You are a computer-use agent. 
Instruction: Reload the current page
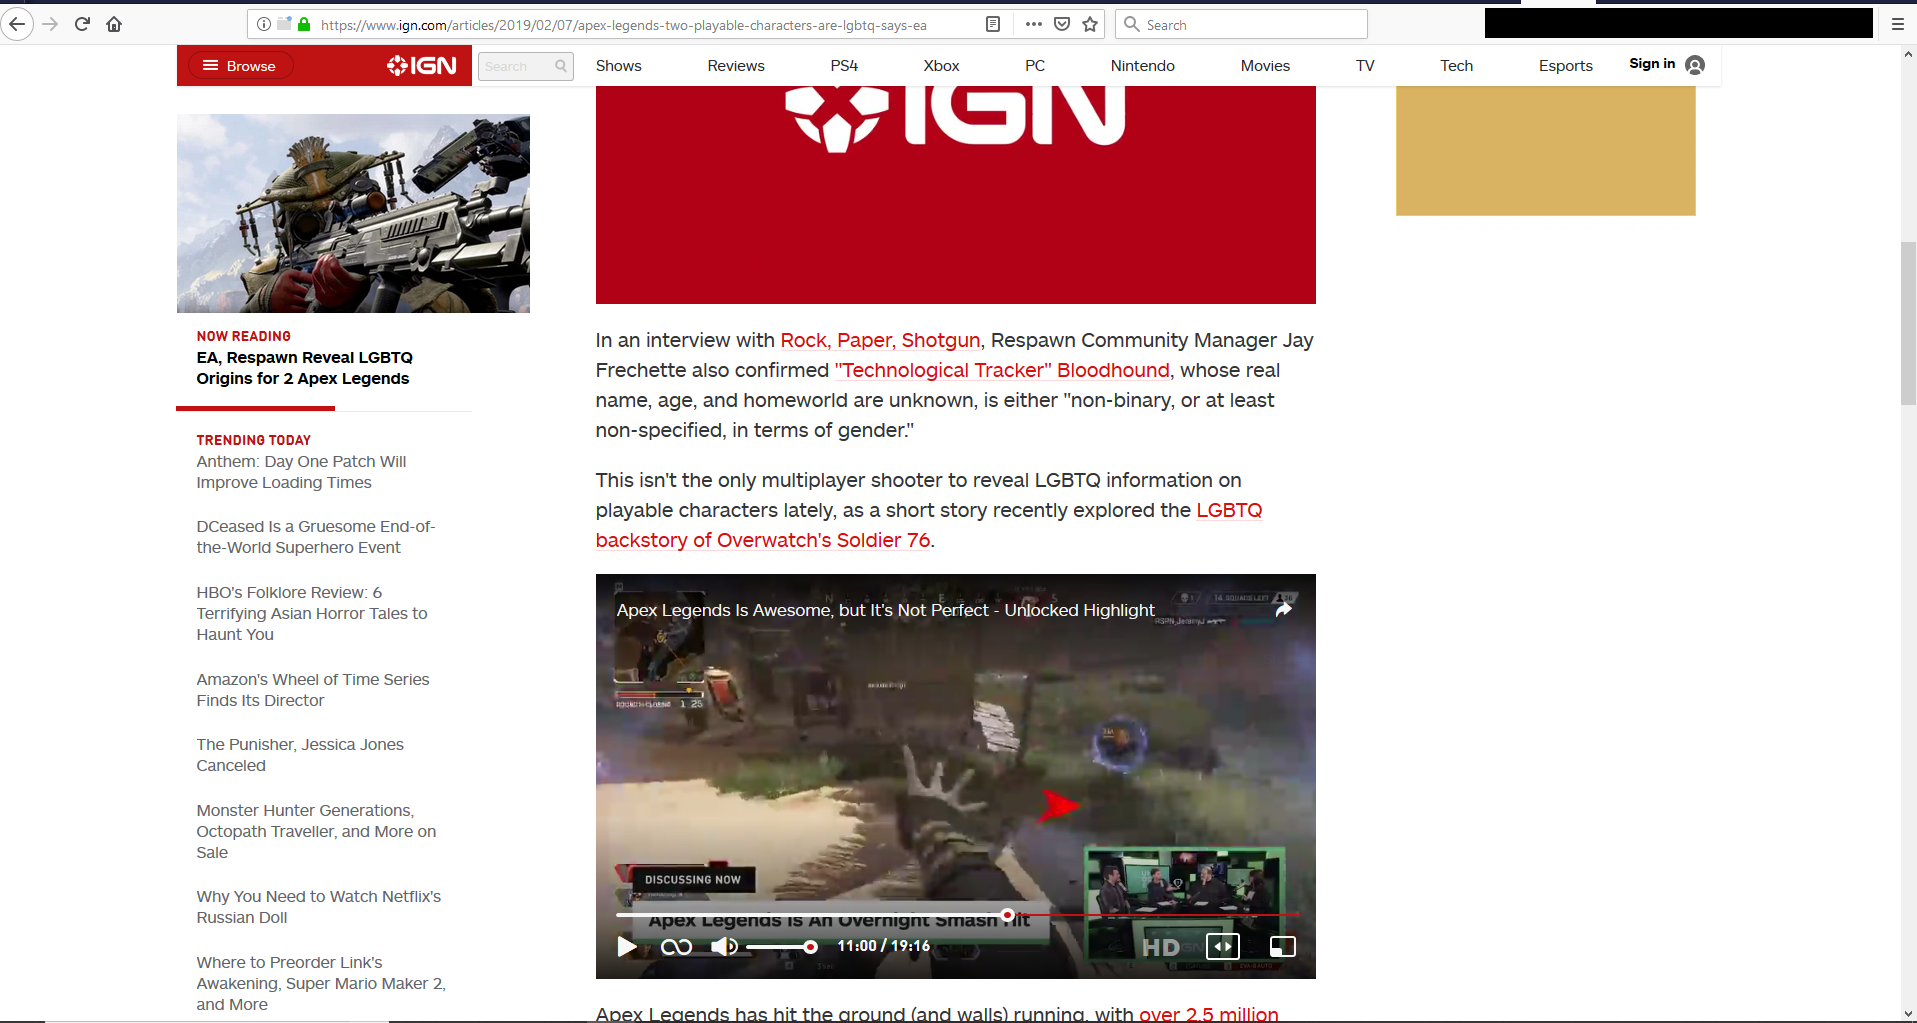82,24
